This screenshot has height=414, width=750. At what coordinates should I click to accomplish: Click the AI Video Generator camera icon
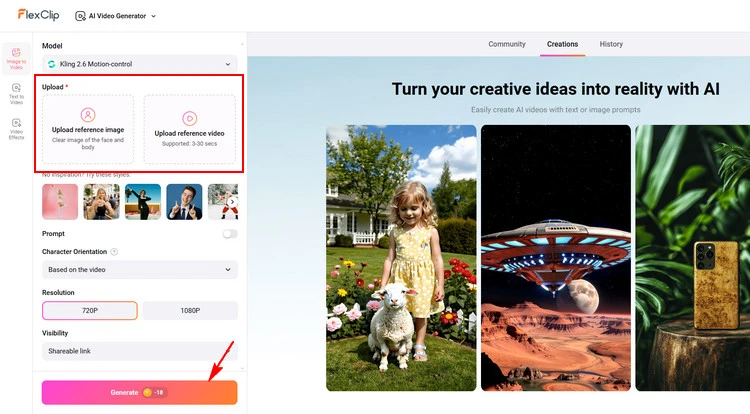[x=80, y=16]
